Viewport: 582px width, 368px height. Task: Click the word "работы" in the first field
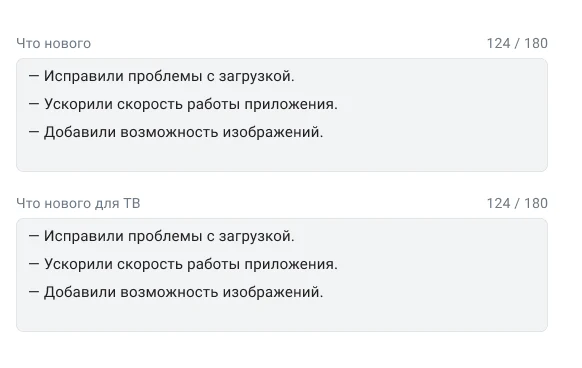[213, 104]
